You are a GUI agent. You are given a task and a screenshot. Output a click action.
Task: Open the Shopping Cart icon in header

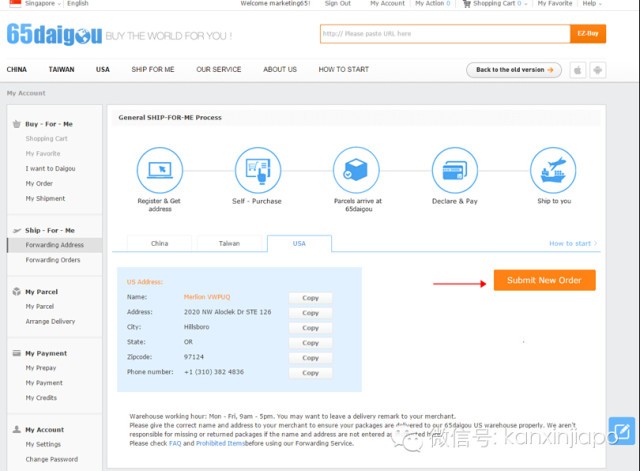click(466, 4)
